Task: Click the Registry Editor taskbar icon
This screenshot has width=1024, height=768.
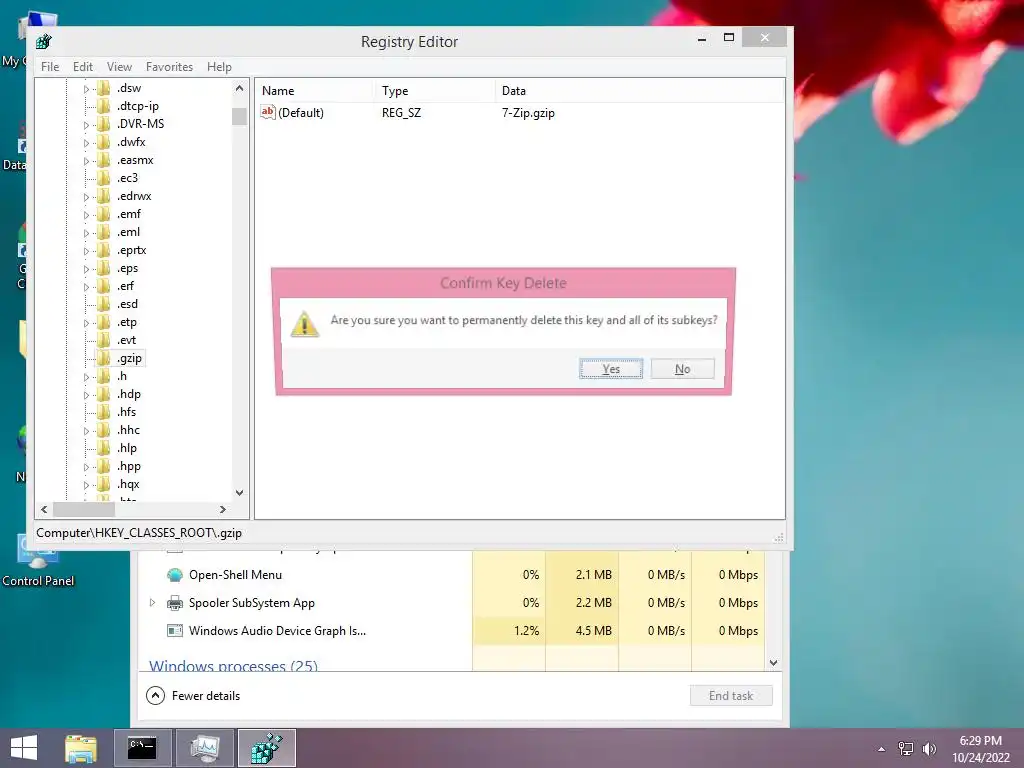Action: tap(267, 748)
